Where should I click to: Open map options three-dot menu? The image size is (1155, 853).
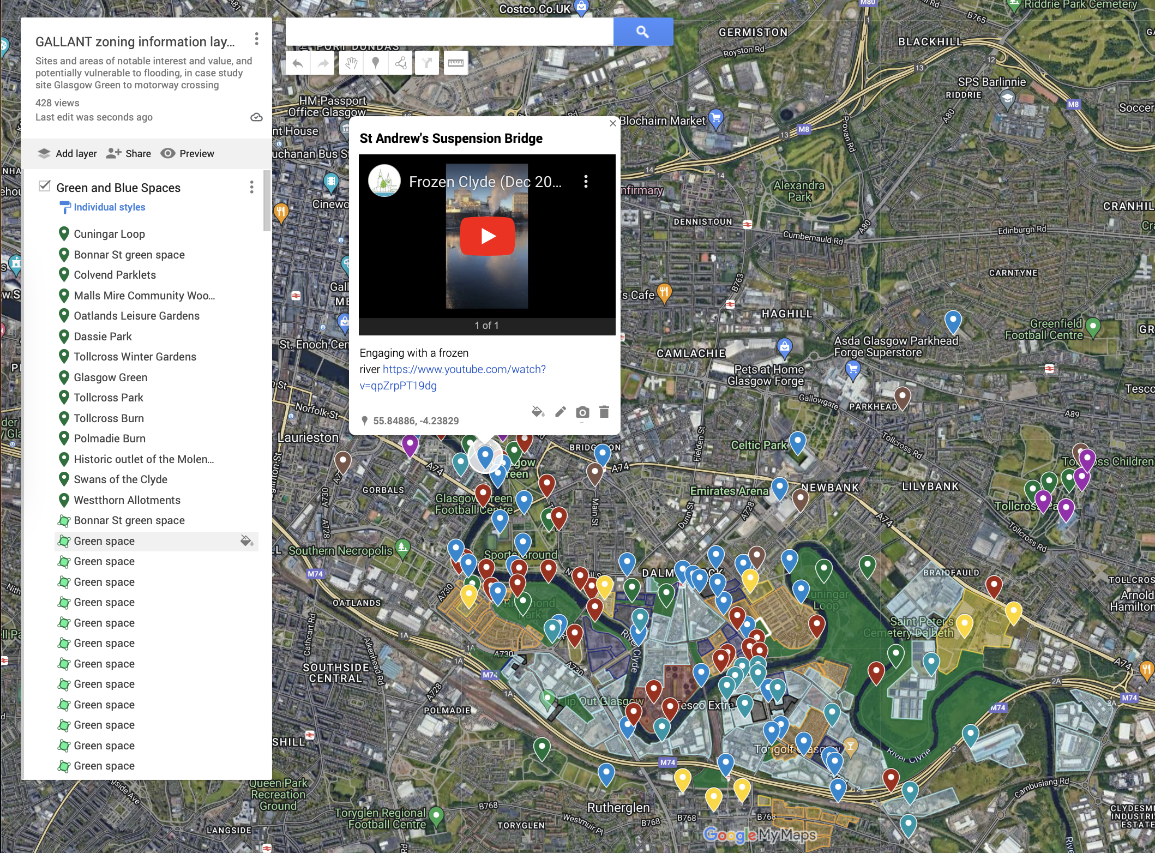pos(256,38)
